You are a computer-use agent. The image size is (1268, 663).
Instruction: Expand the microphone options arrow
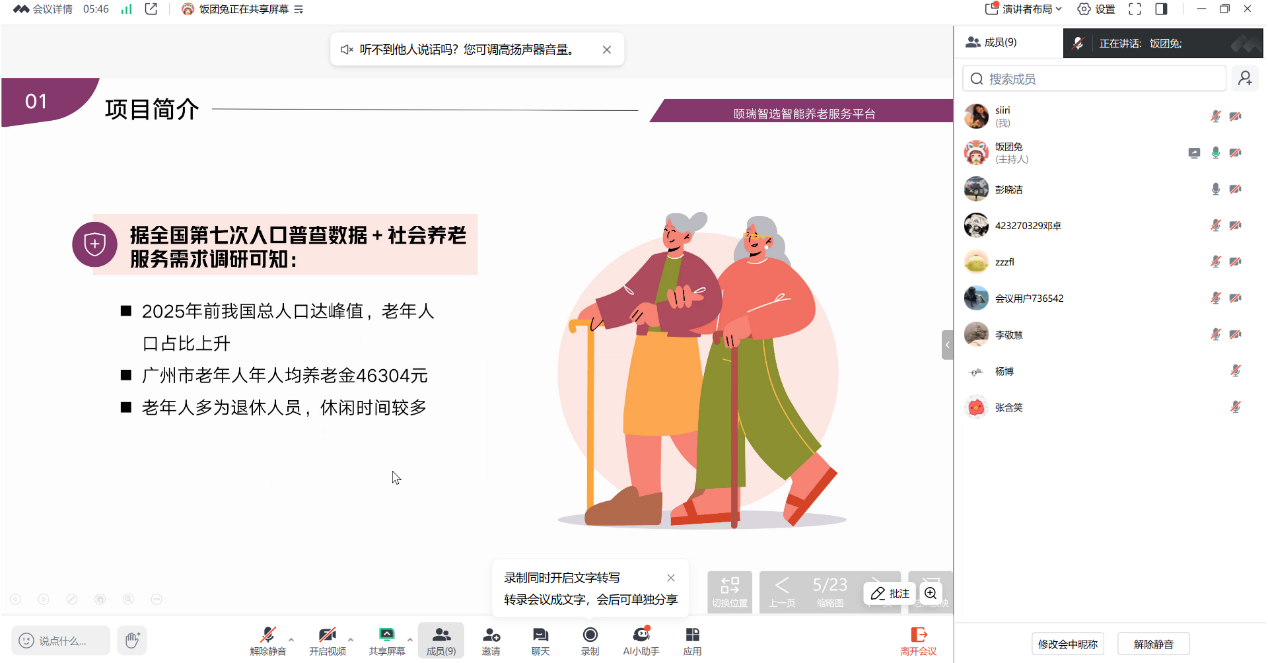tap(291, 639)
